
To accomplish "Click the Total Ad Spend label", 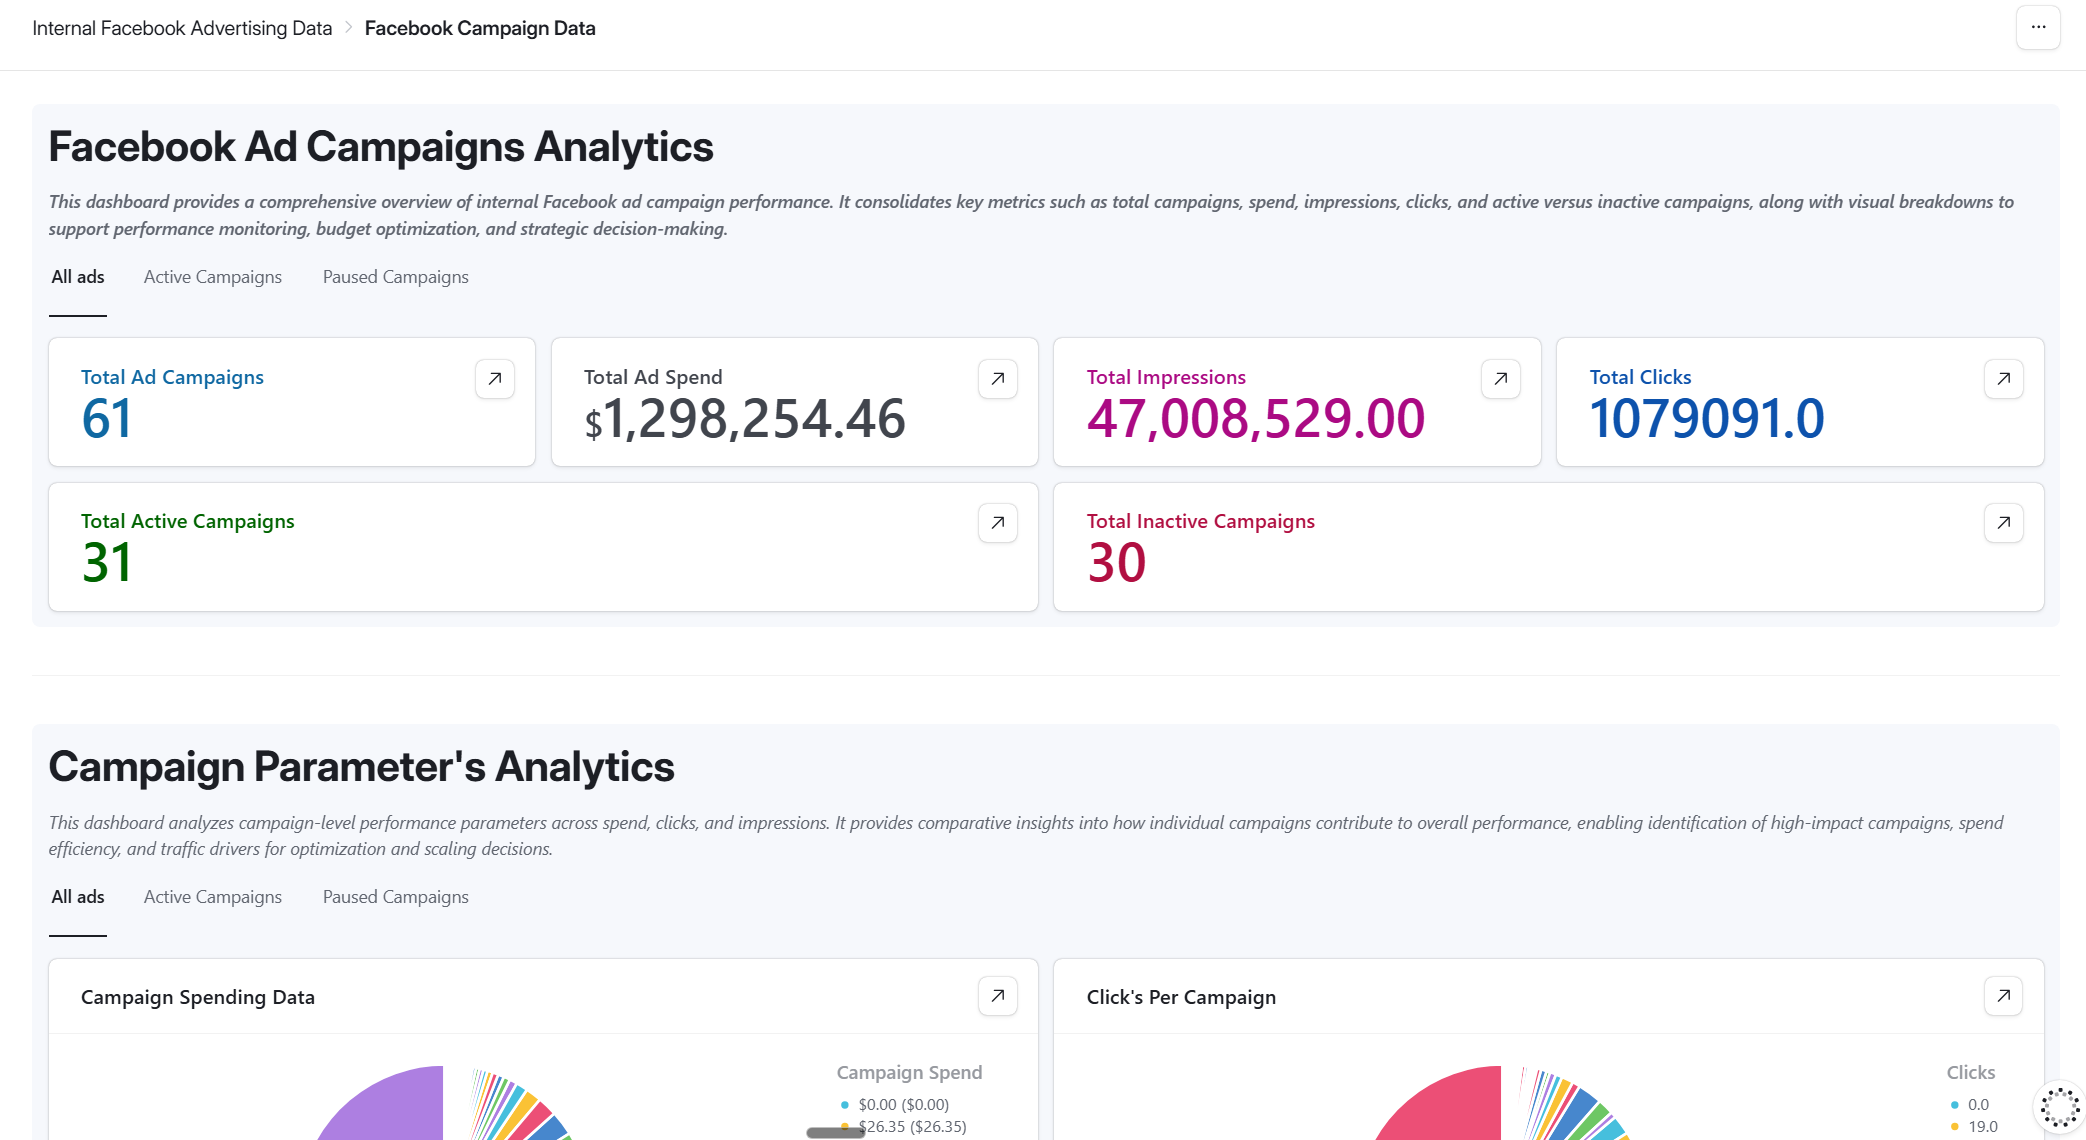I will tap(653, 377).
